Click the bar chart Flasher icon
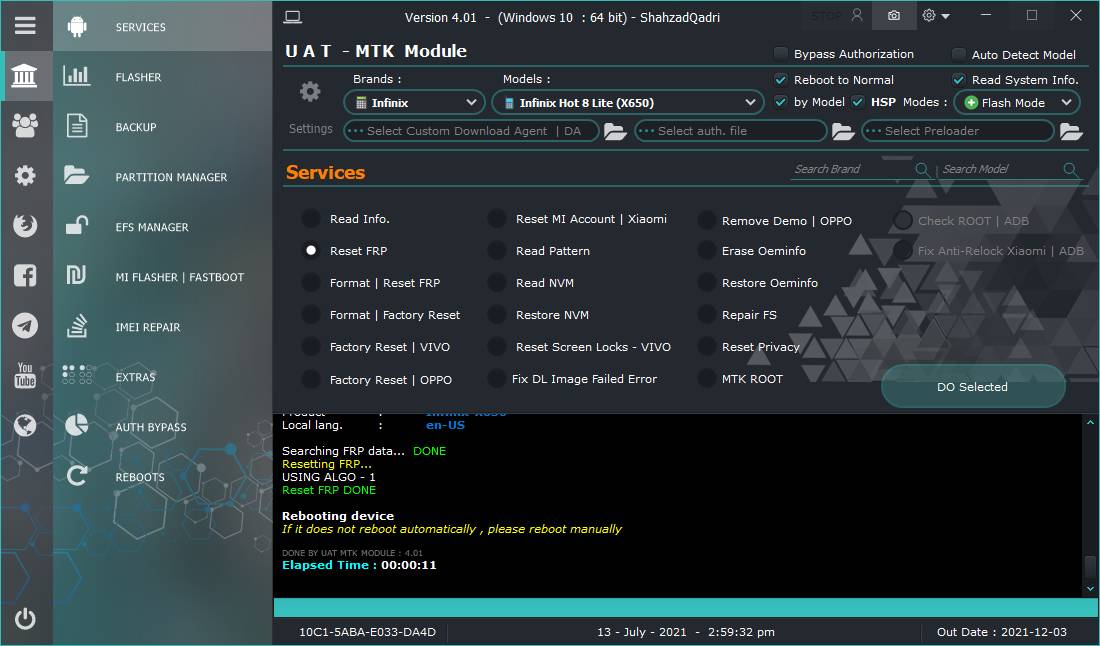The width and height of the screenshot is (1100, 646). (x=76, y=76)
